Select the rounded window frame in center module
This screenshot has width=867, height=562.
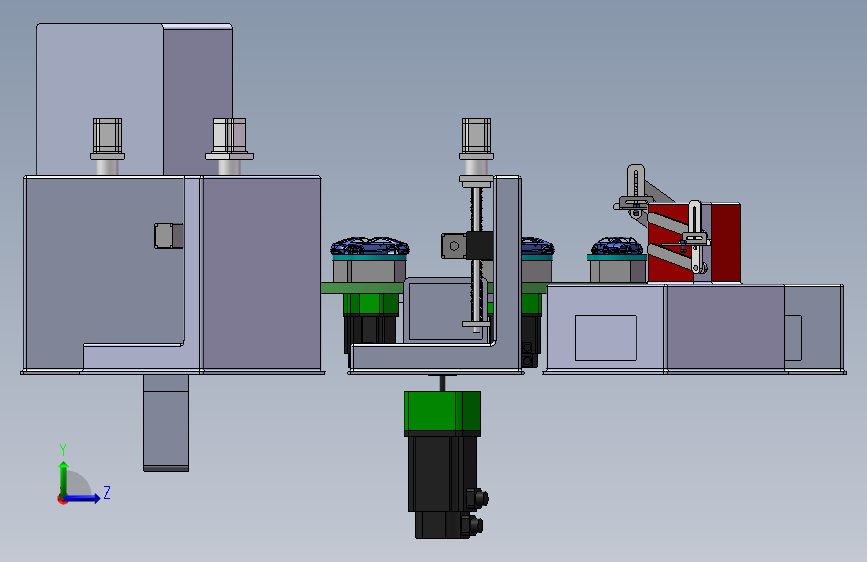[x=445, y=311]
